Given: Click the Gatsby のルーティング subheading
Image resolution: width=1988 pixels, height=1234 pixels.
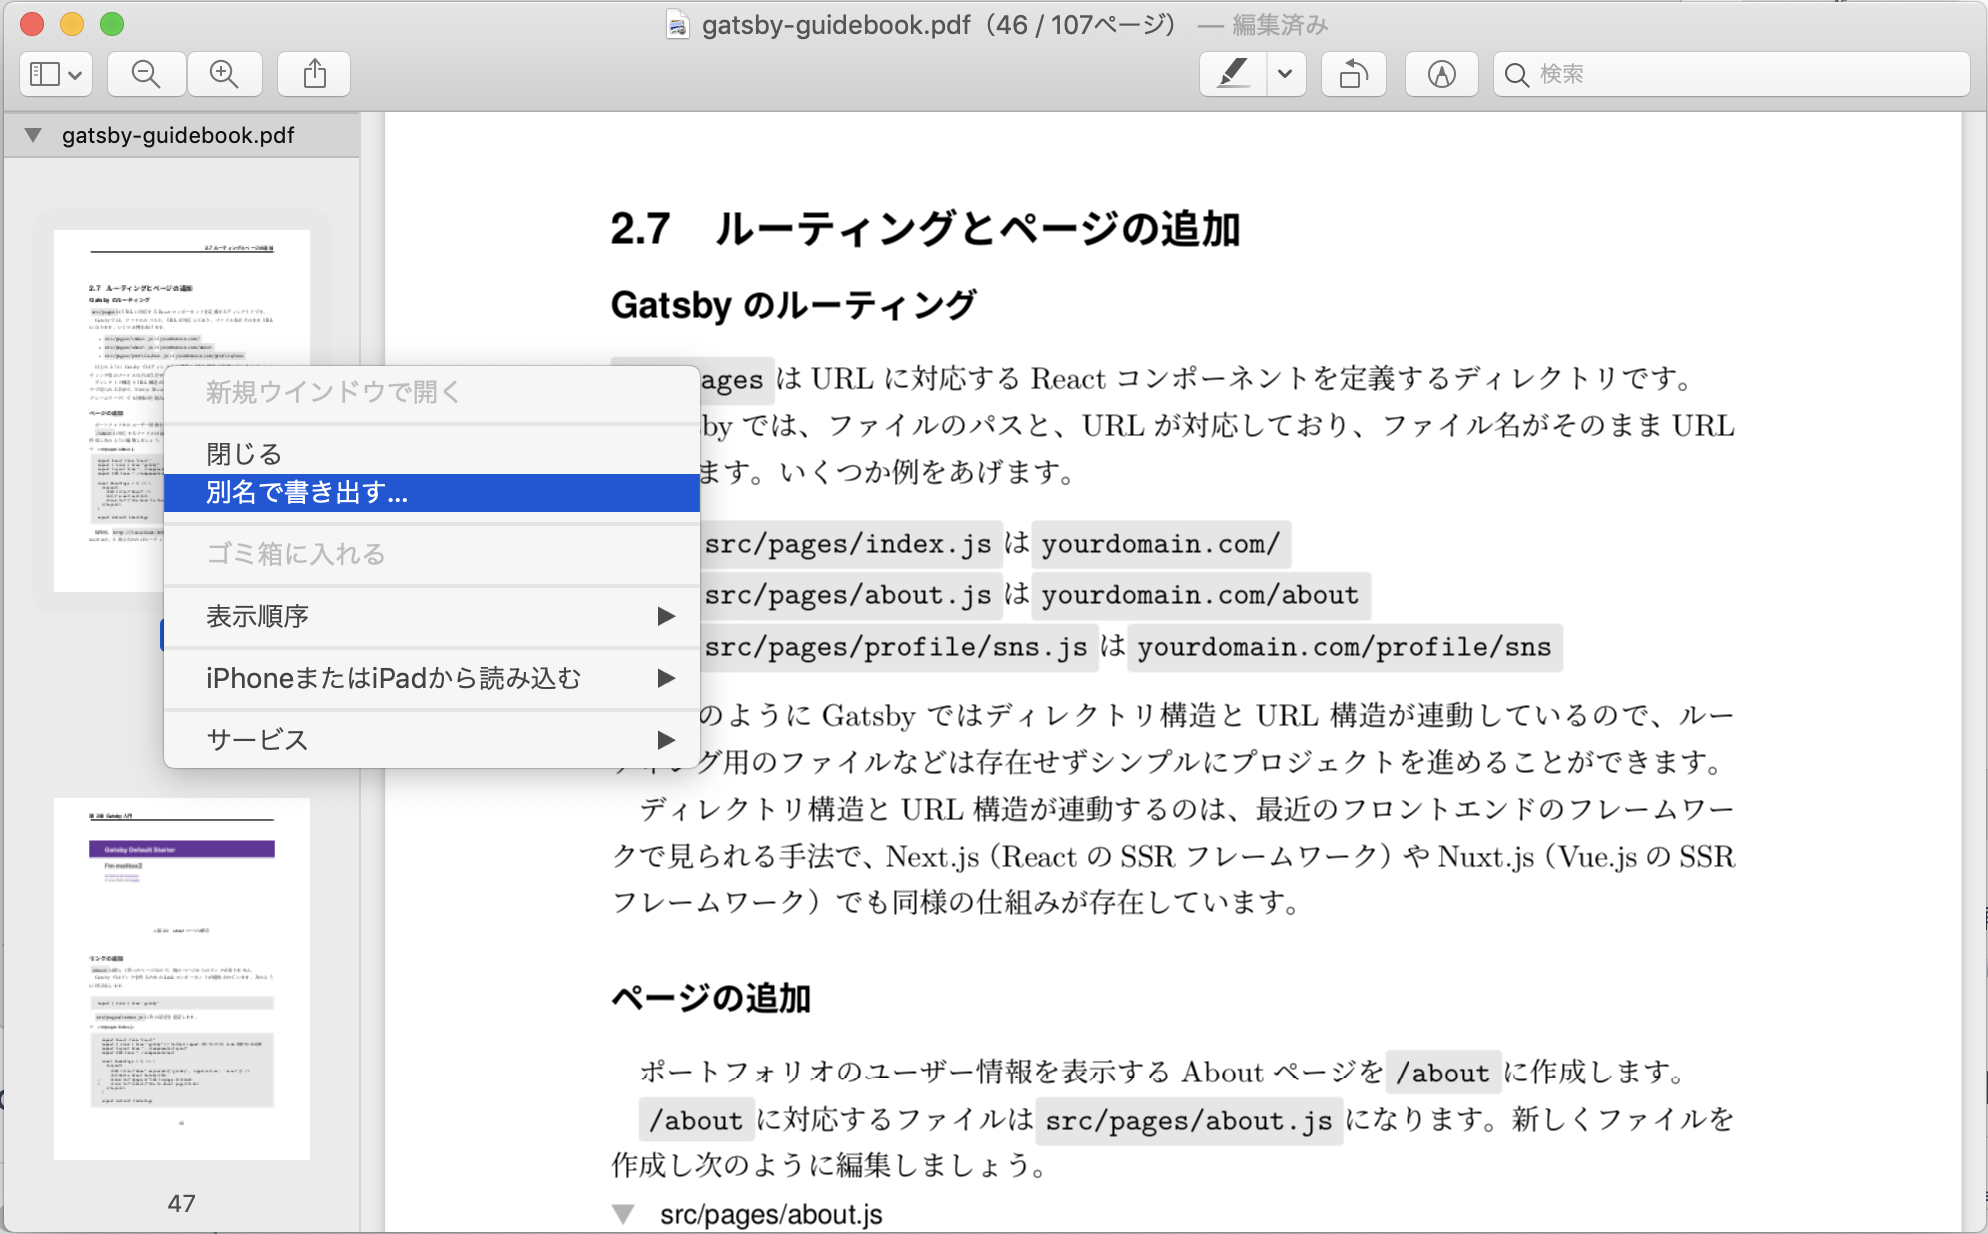Looking at the screenshot, I should click(793, 304).
